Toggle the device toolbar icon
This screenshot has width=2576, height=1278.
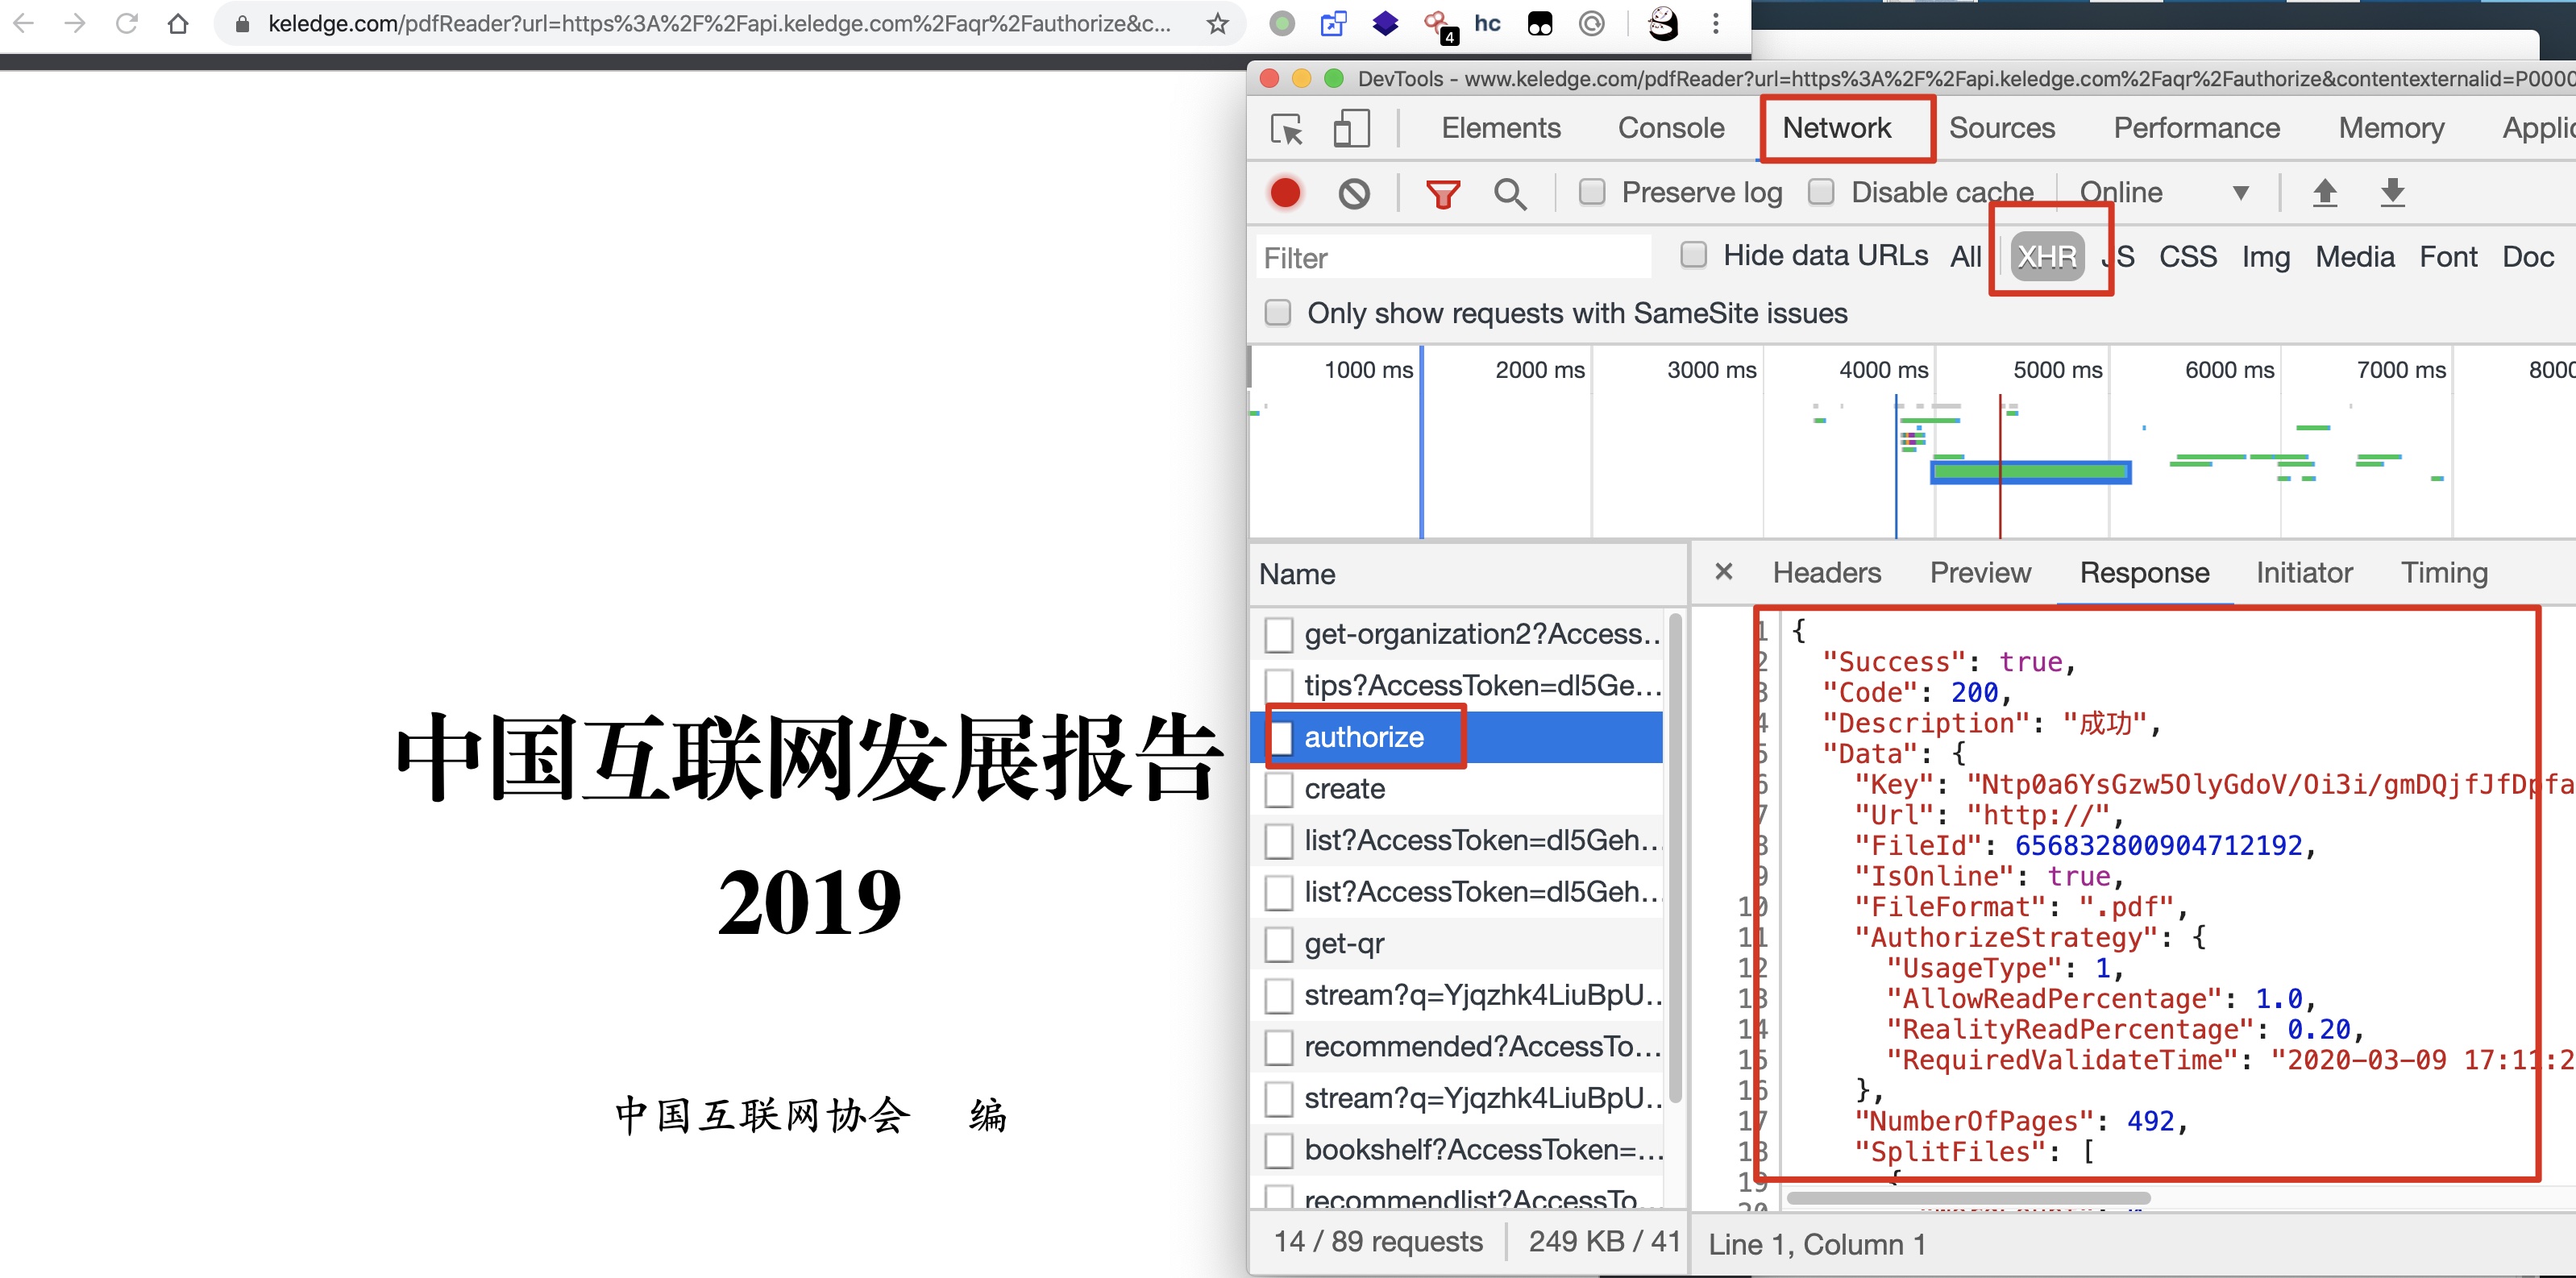[1350, 129]
